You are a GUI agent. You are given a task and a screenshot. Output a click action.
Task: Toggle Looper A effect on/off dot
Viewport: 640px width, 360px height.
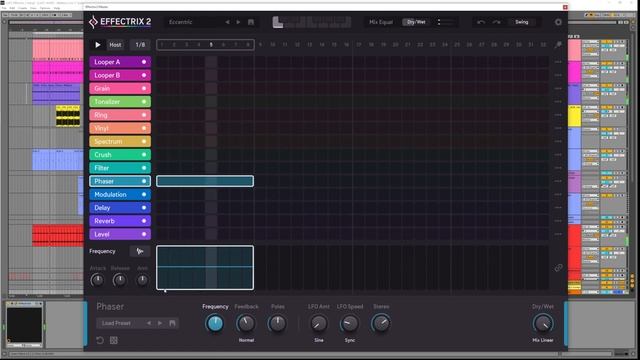(144, 62)
